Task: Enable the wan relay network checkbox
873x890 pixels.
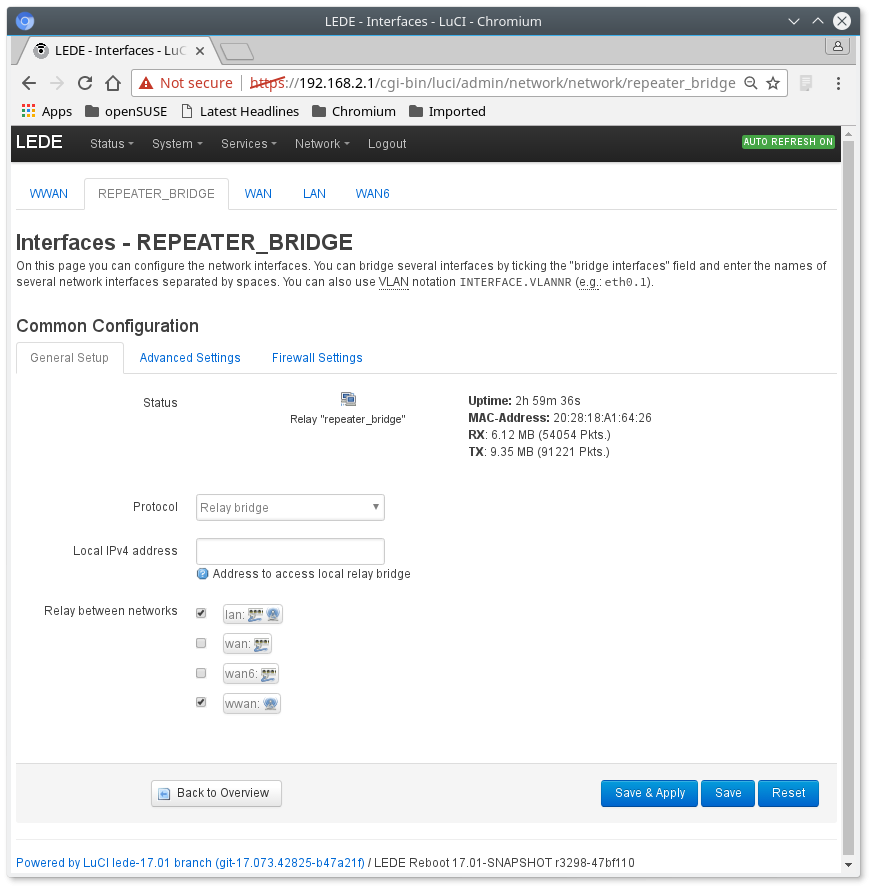Action: point(201,643)
